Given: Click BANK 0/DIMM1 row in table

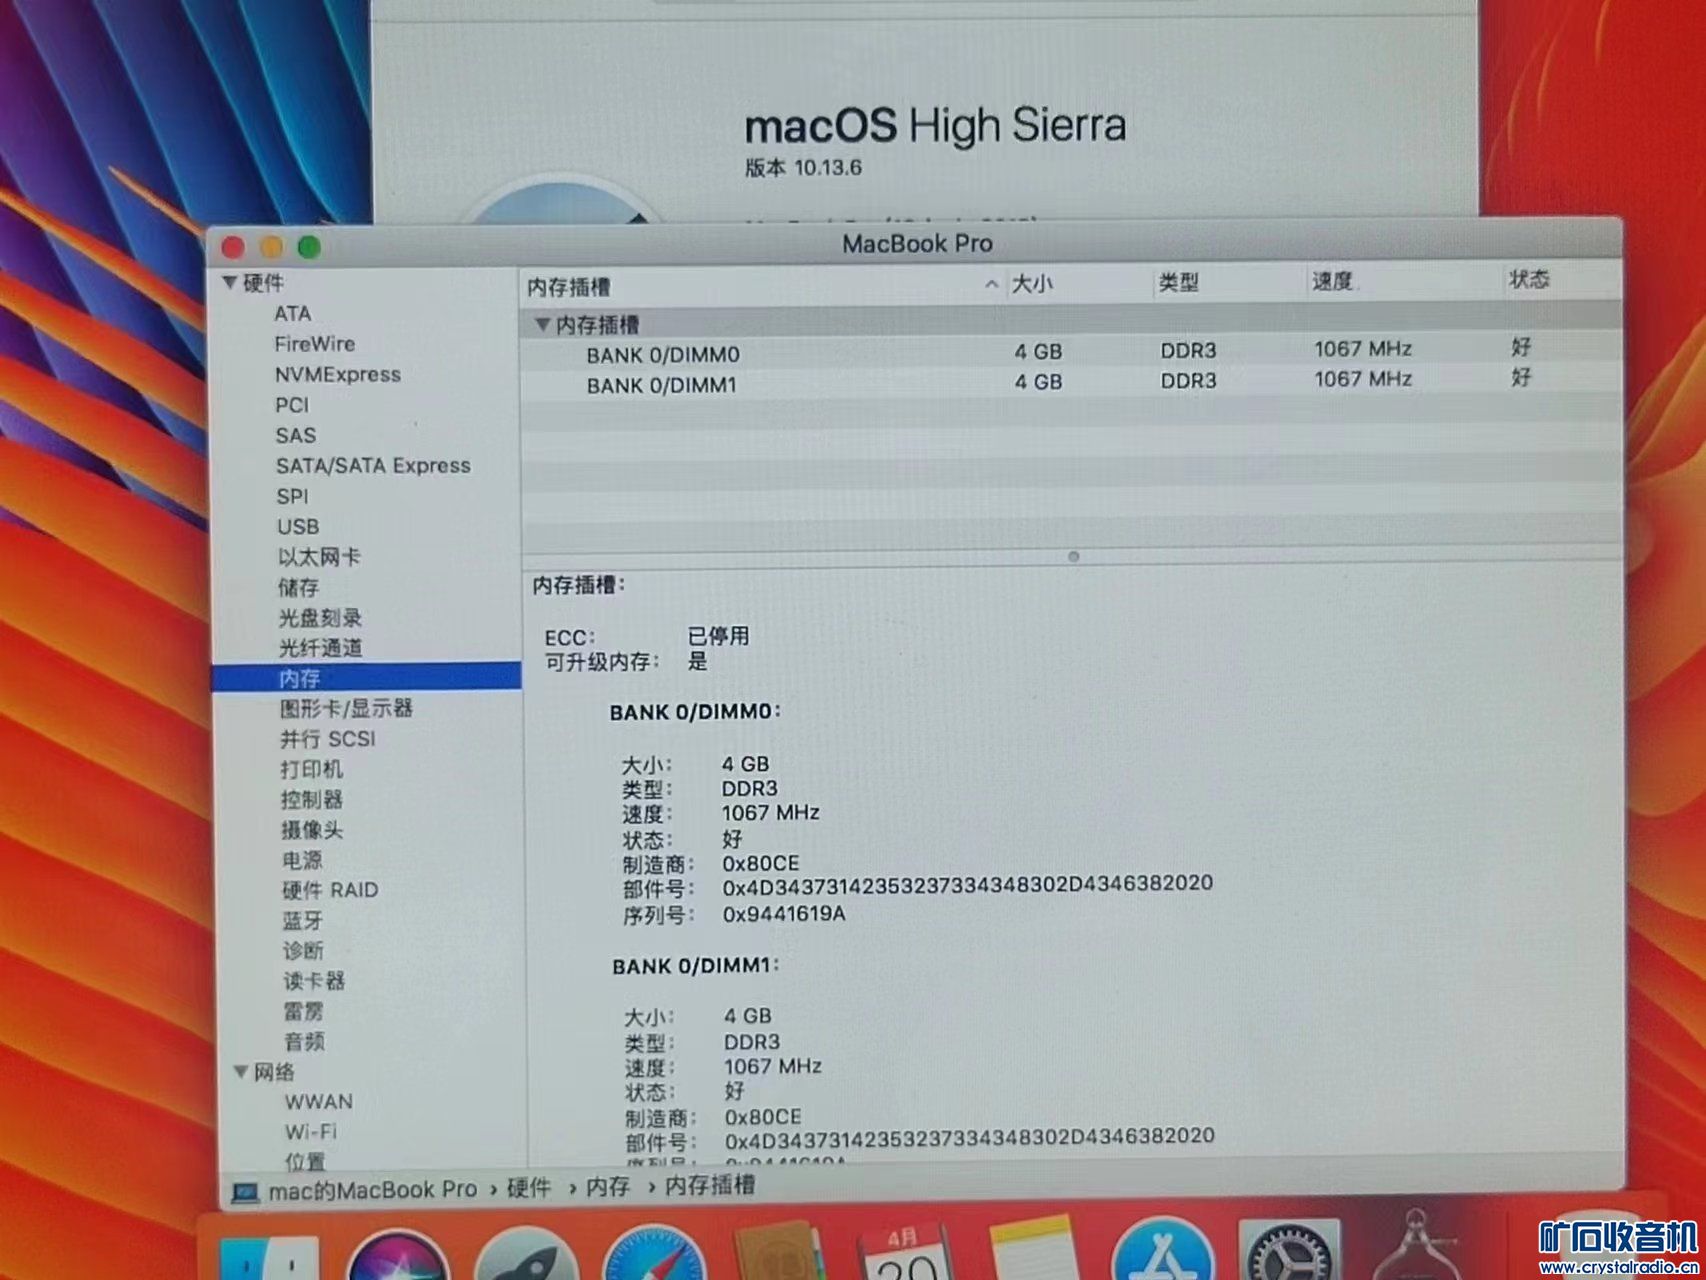Looking at the screenshot, I should pyautogui.click(x=1070, y=382).
